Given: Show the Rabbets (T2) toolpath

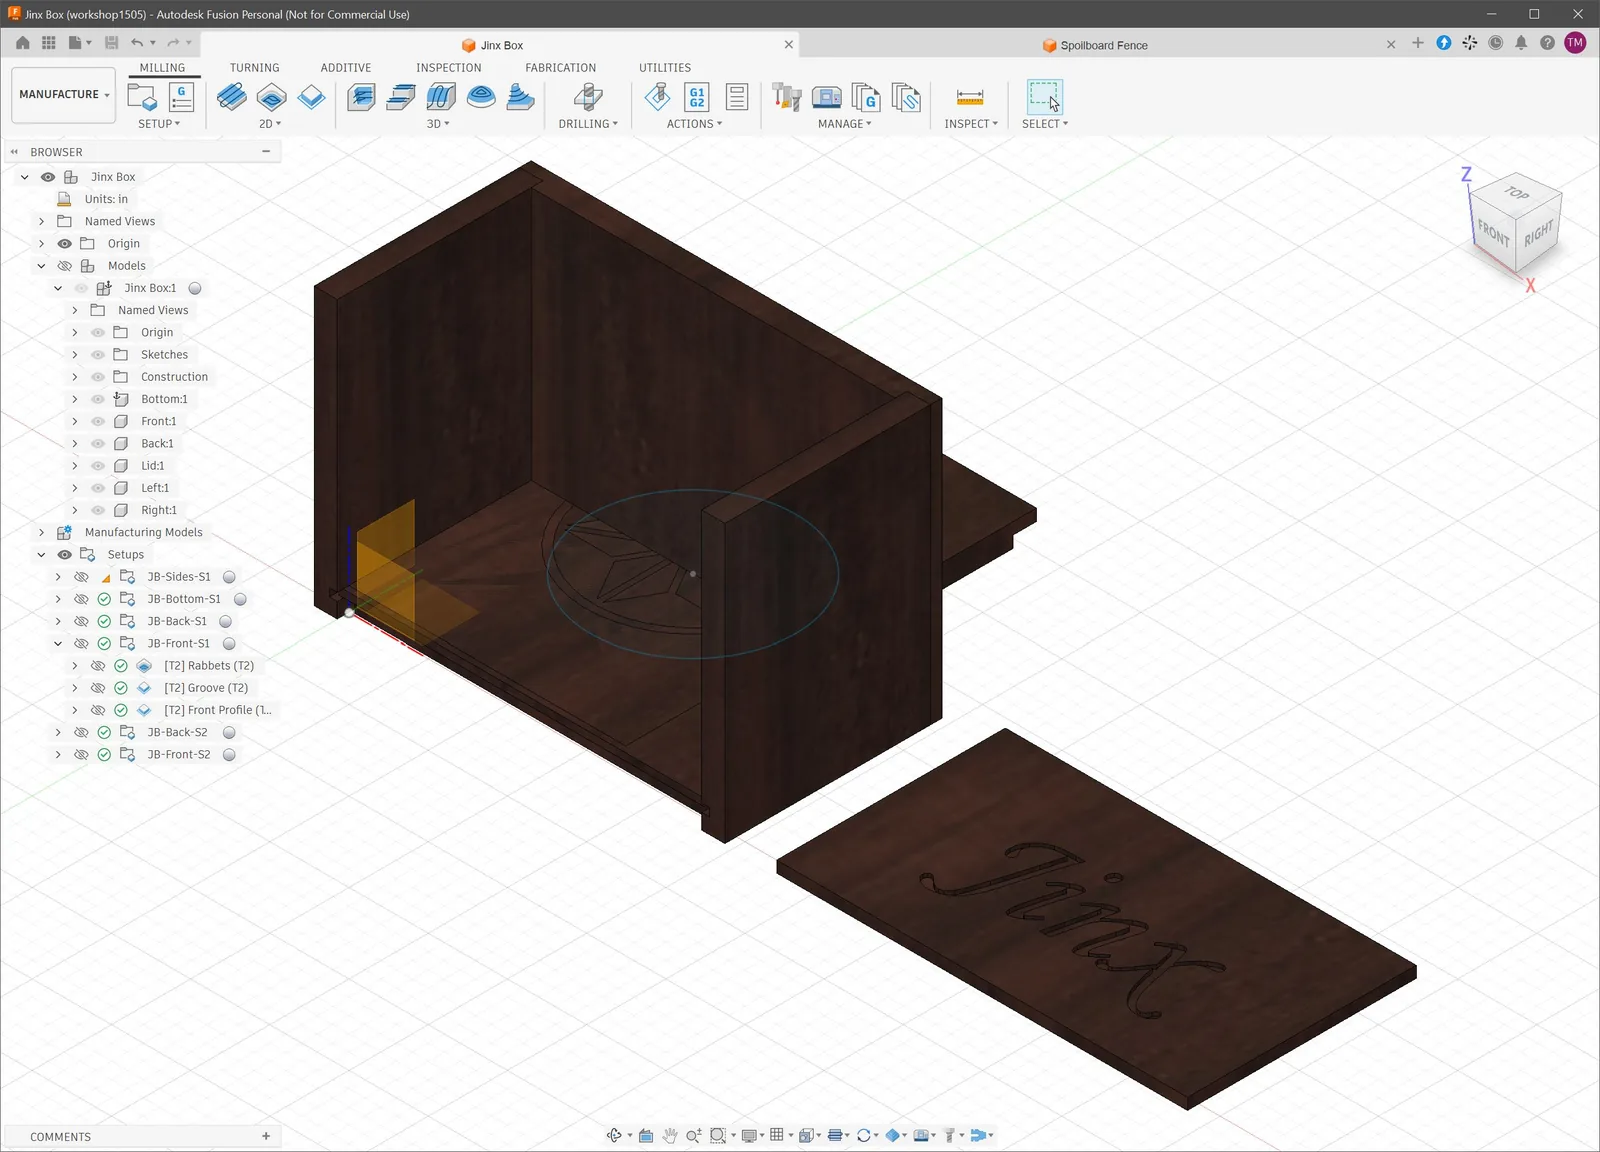Looking at the screenshot, I should pyautogui.click(x=98, y=666).
